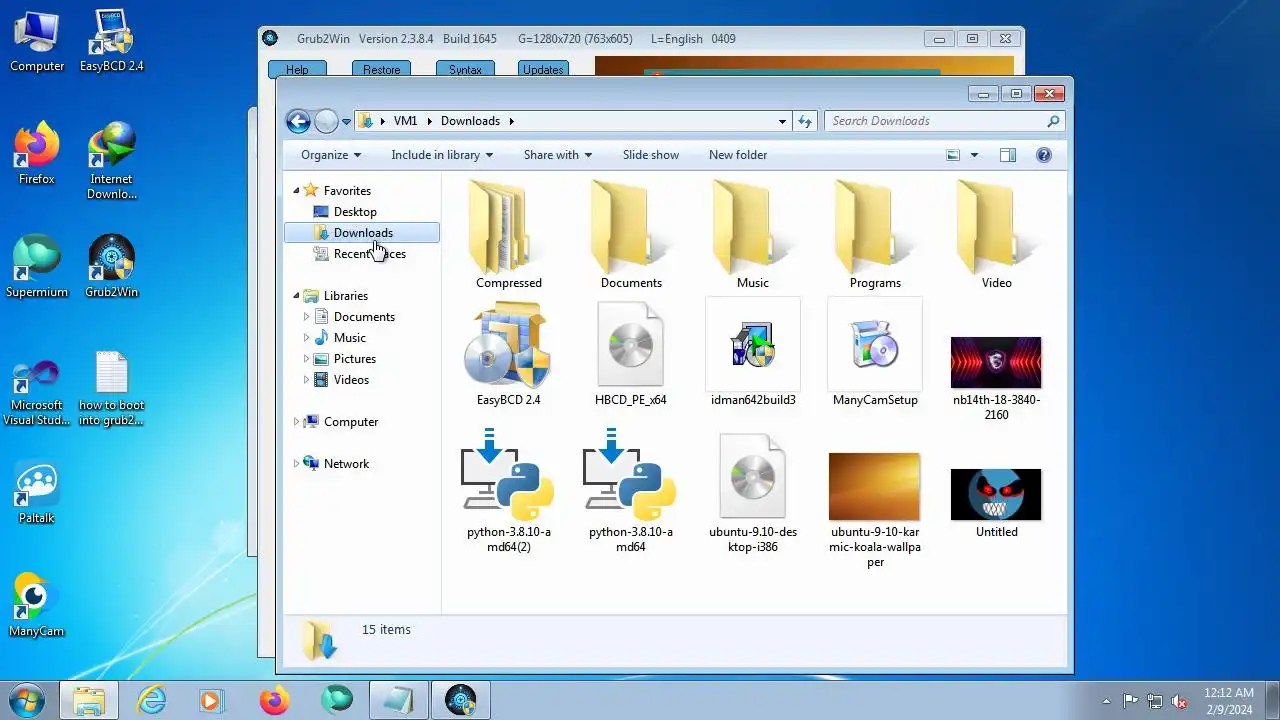Select Pictures library in sidebar
1280x720 pixels.
click(x=354, y=359)
